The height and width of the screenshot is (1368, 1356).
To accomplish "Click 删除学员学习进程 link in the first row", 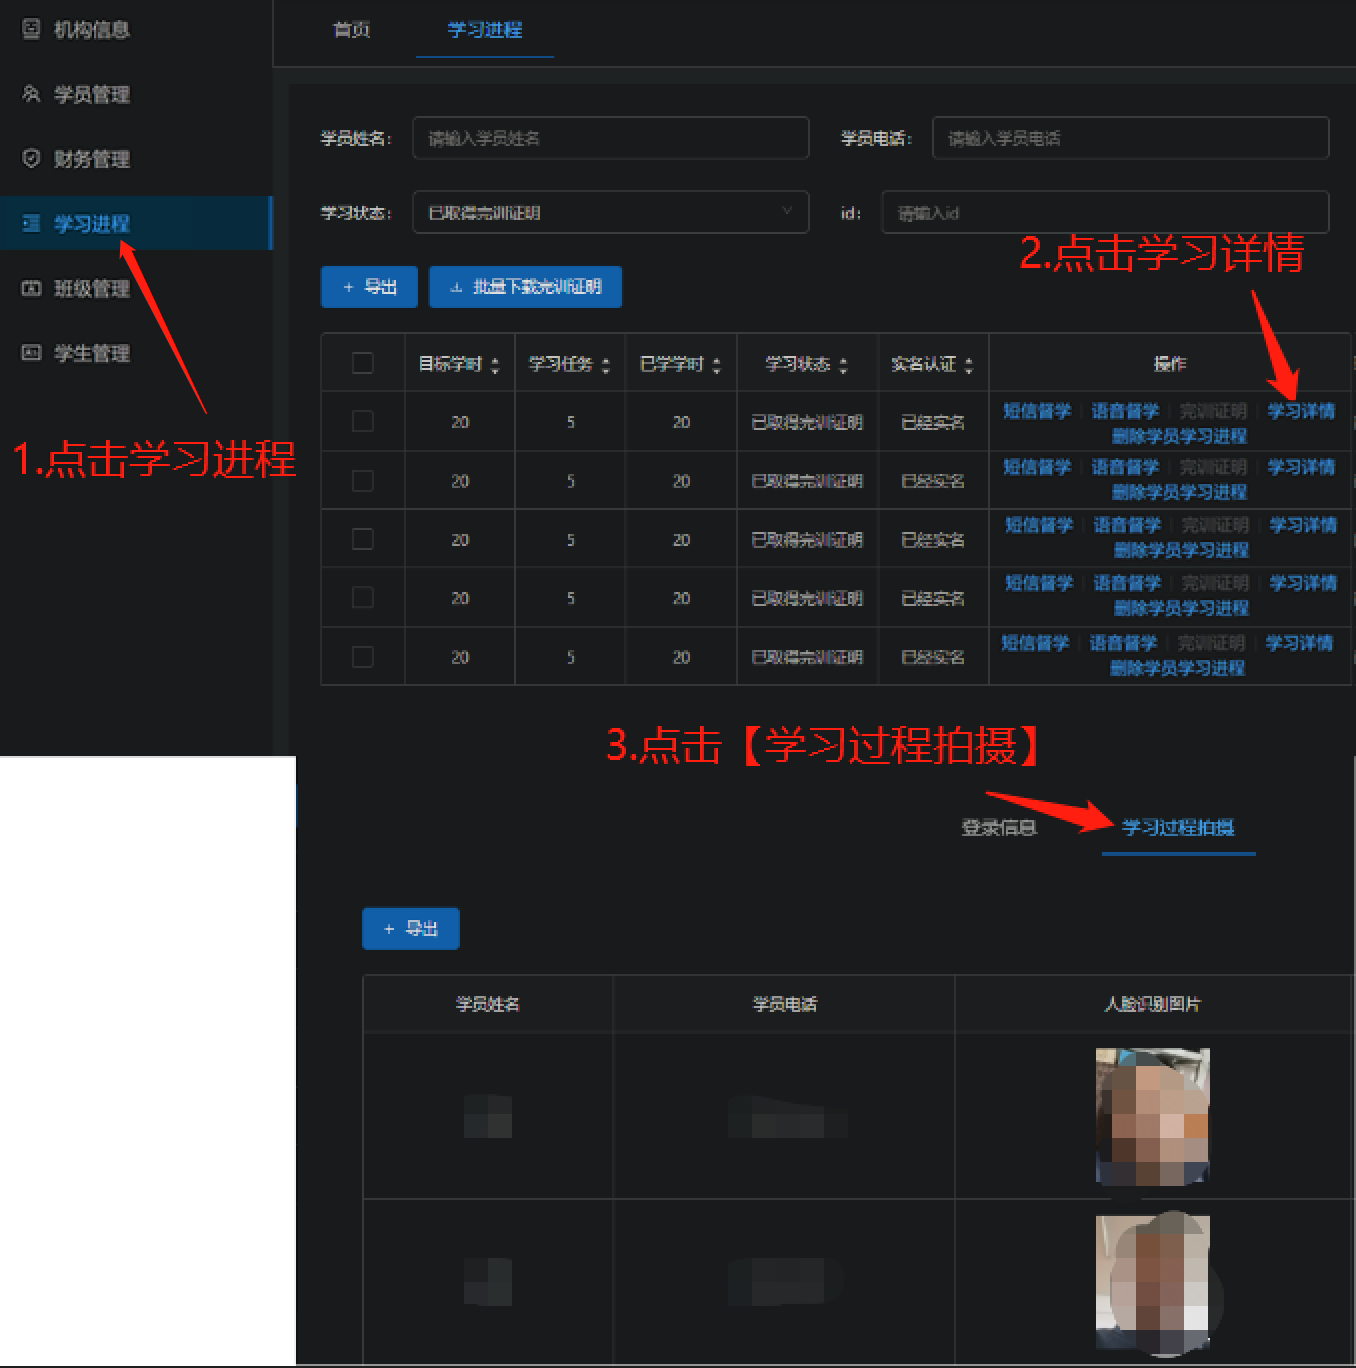I will tap(1180, 436).
